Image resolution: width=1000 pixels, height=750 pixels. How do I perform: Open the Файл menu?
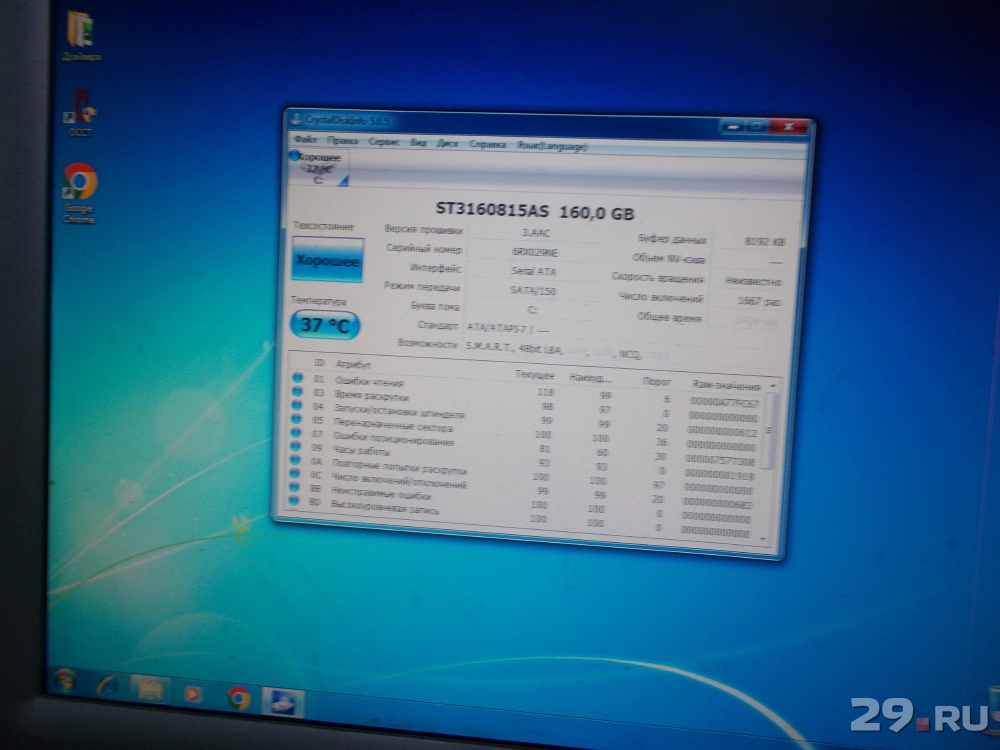click(306, 142)
